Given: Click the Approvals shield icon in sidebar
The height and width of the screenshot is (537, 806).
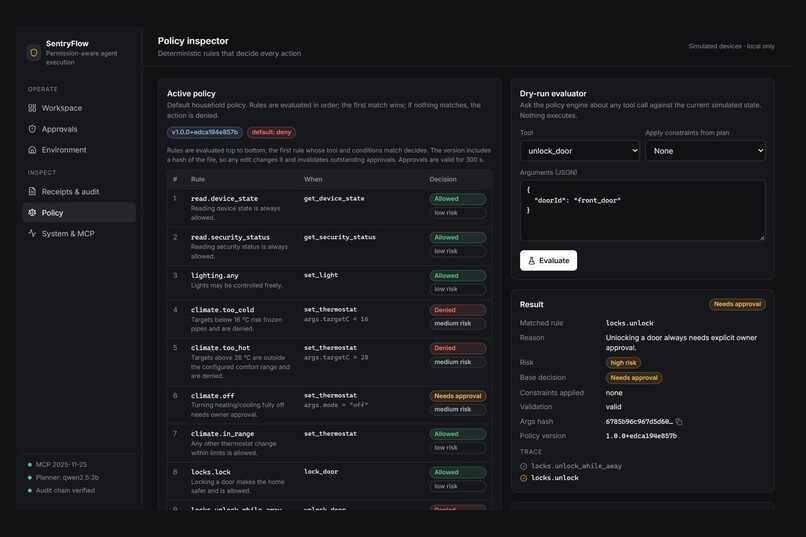Looking at the screenshot, I should [32, 129].
